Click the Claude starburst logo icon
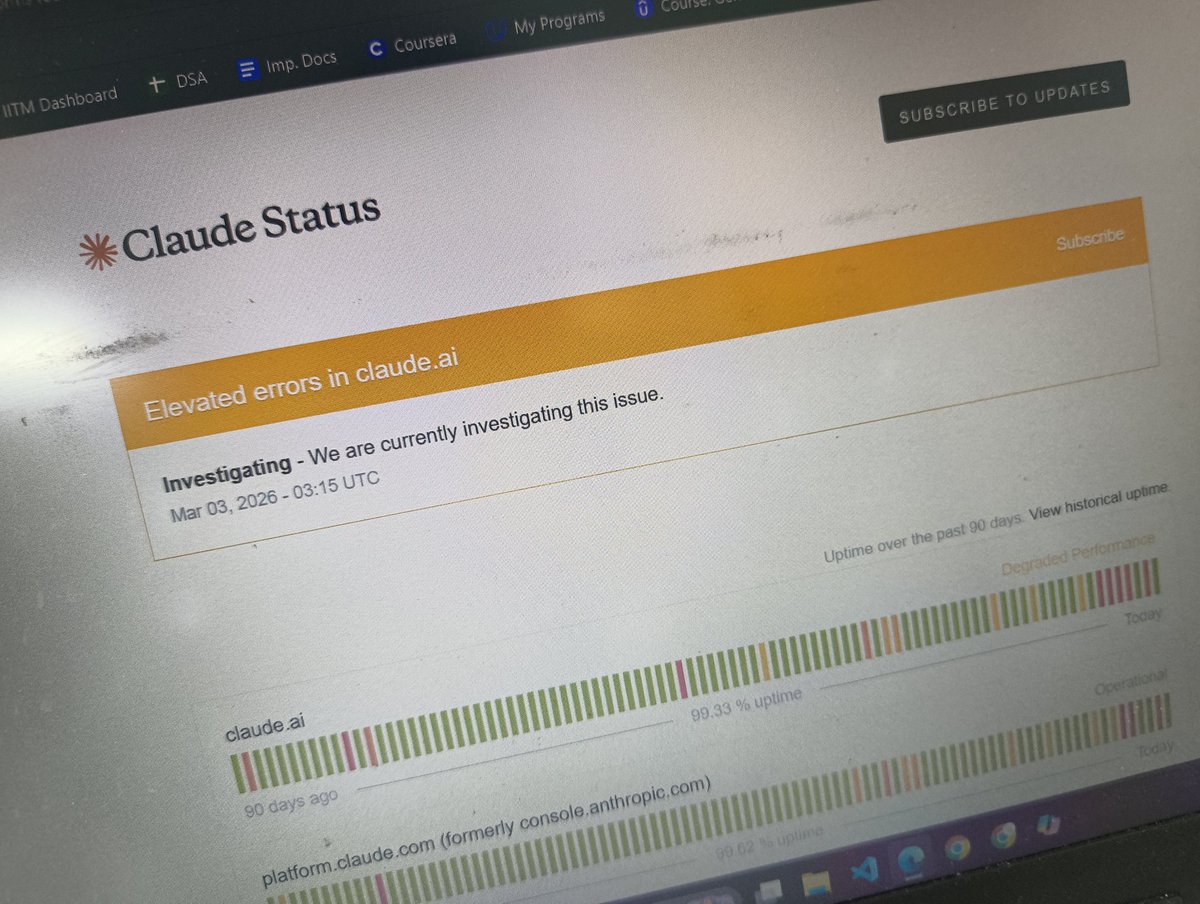 (x=97, y=250)
